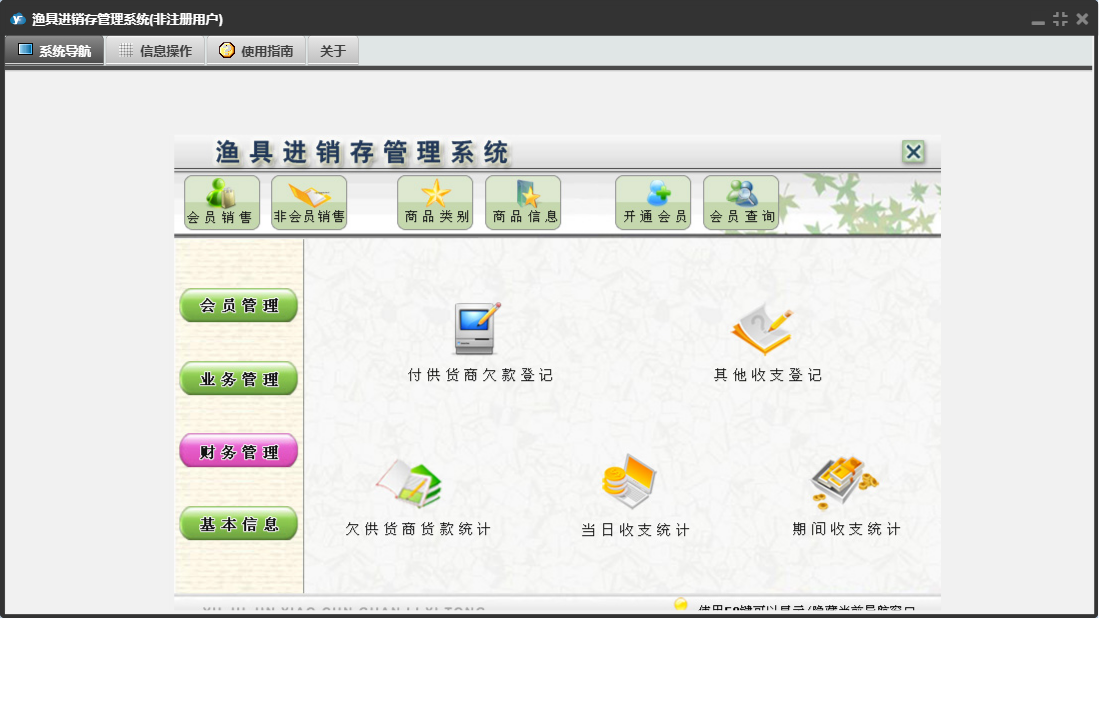This screenshot has height=723, width=1099.
Task: Click the 当日收支统计 label
Action: pos(635,530)
